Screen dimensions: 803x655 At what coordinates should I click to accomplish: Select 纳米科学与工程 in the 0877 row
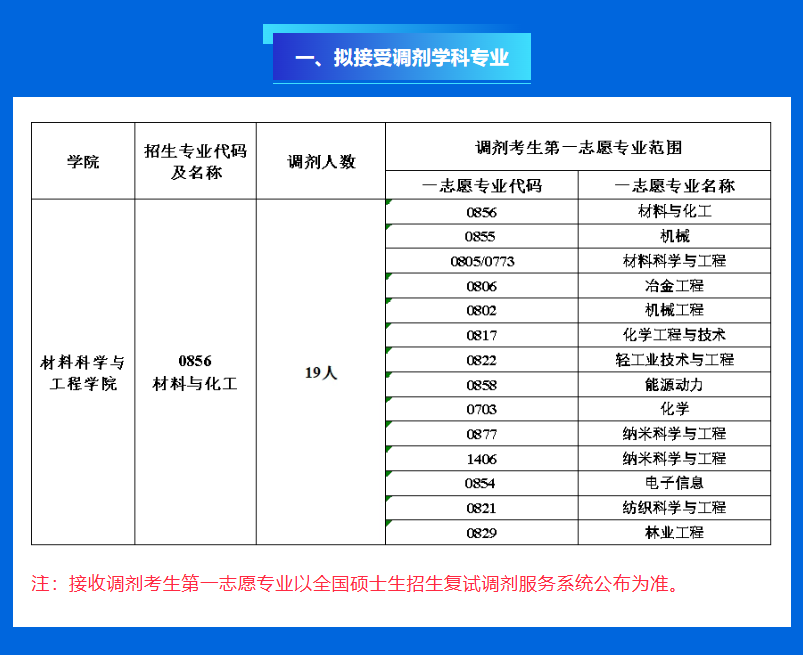pyautogui.click(x=674, y=434)
